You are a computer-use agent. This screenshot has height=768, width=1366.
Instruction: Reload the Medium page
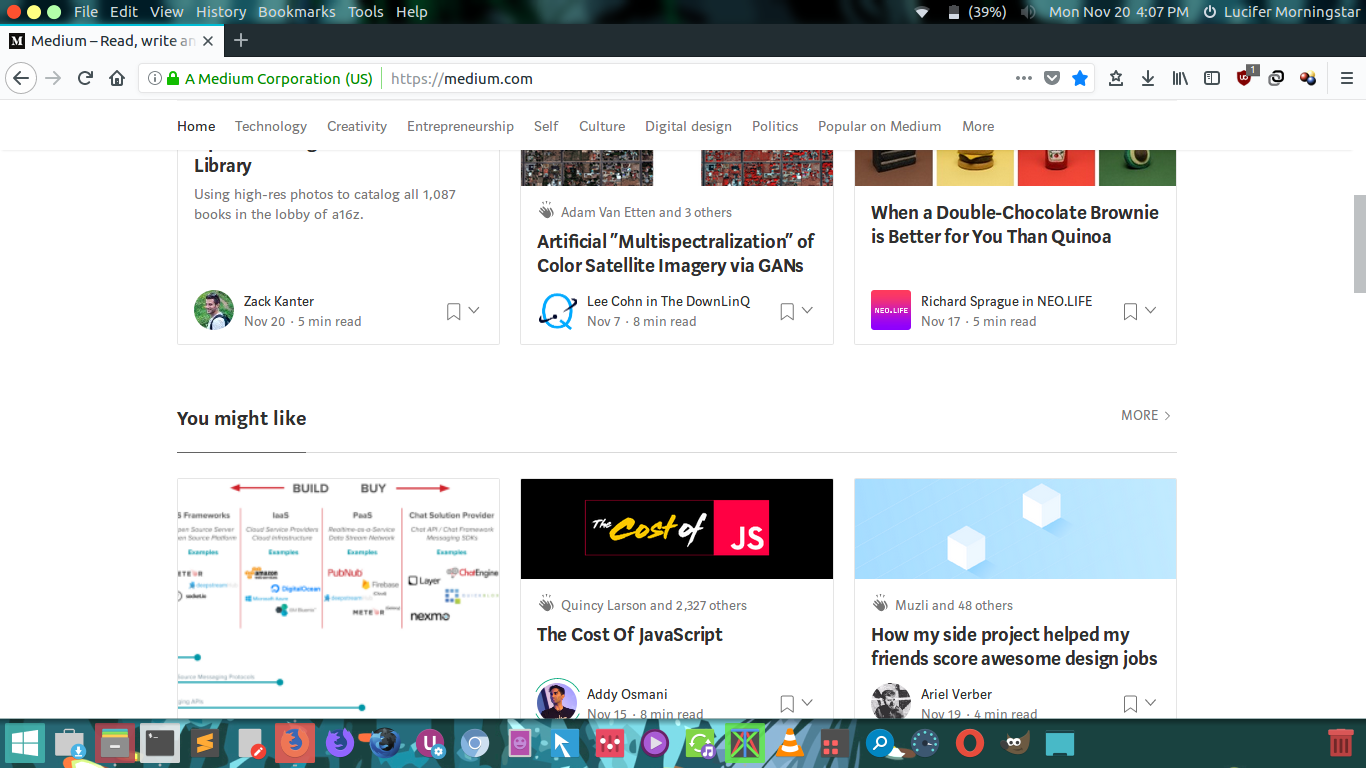click(x=86, y=78)
